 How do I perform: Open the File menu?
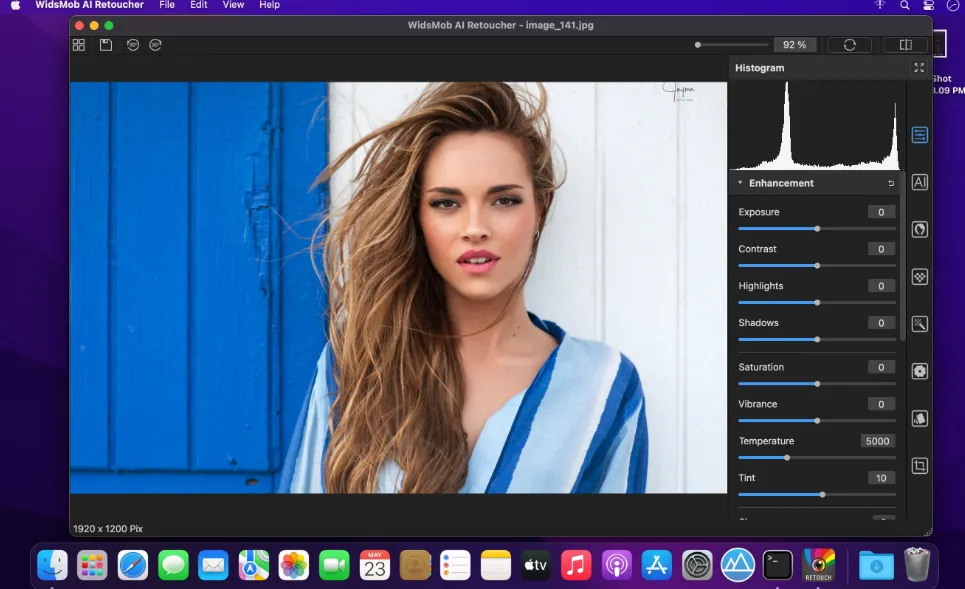(167, 5)
